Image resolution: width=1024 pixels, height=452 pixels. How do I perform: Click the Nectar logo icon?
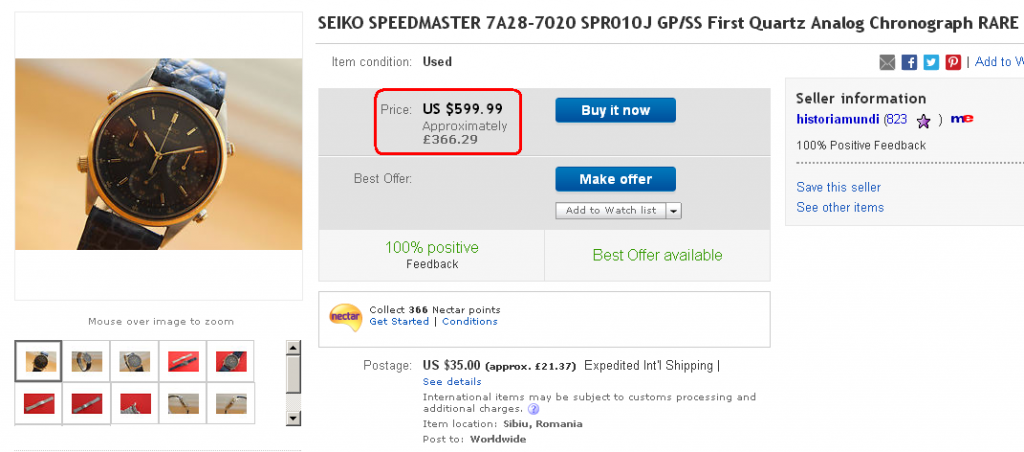pos(344,315)
